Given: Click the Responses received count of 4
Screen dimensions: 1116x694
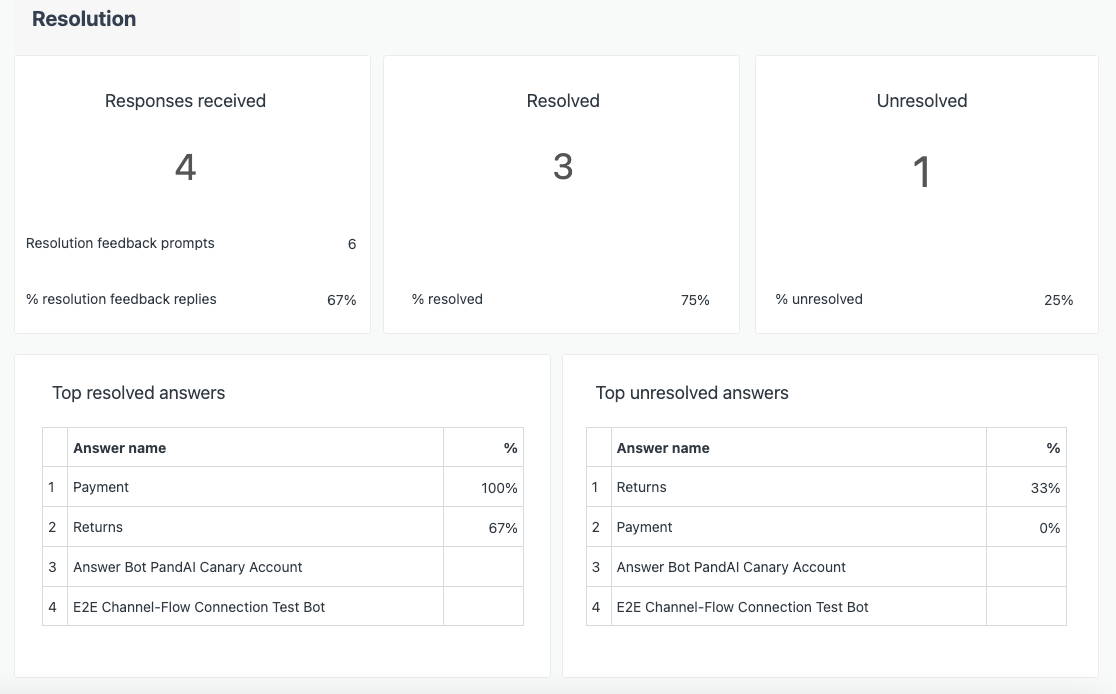Looking at the screenshot, I should click(185, 169).
